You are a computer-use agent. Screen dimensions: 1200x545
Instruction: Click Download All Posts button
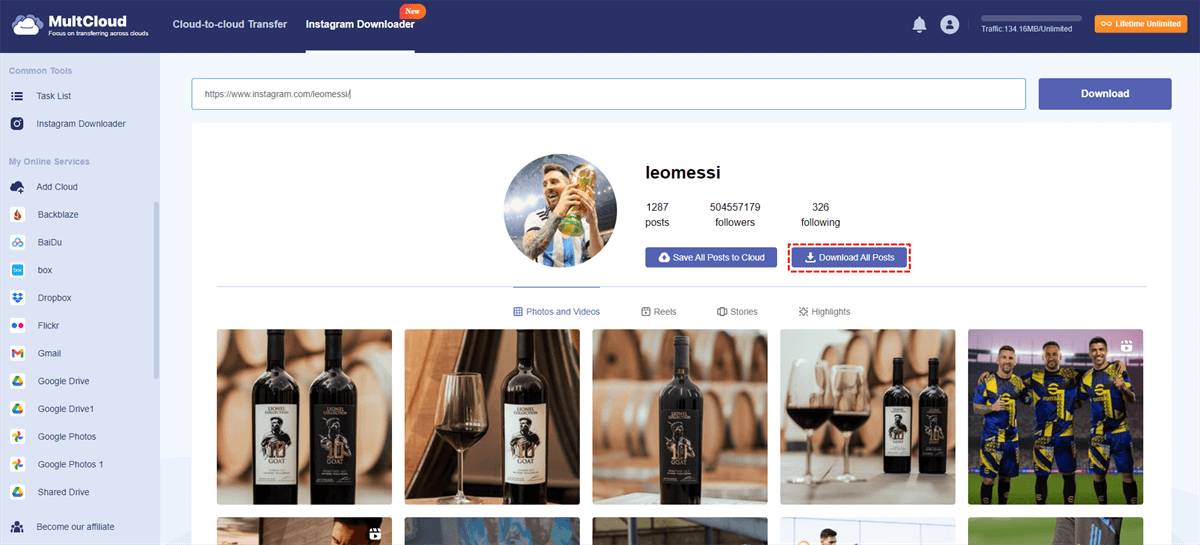pos(850,258)
